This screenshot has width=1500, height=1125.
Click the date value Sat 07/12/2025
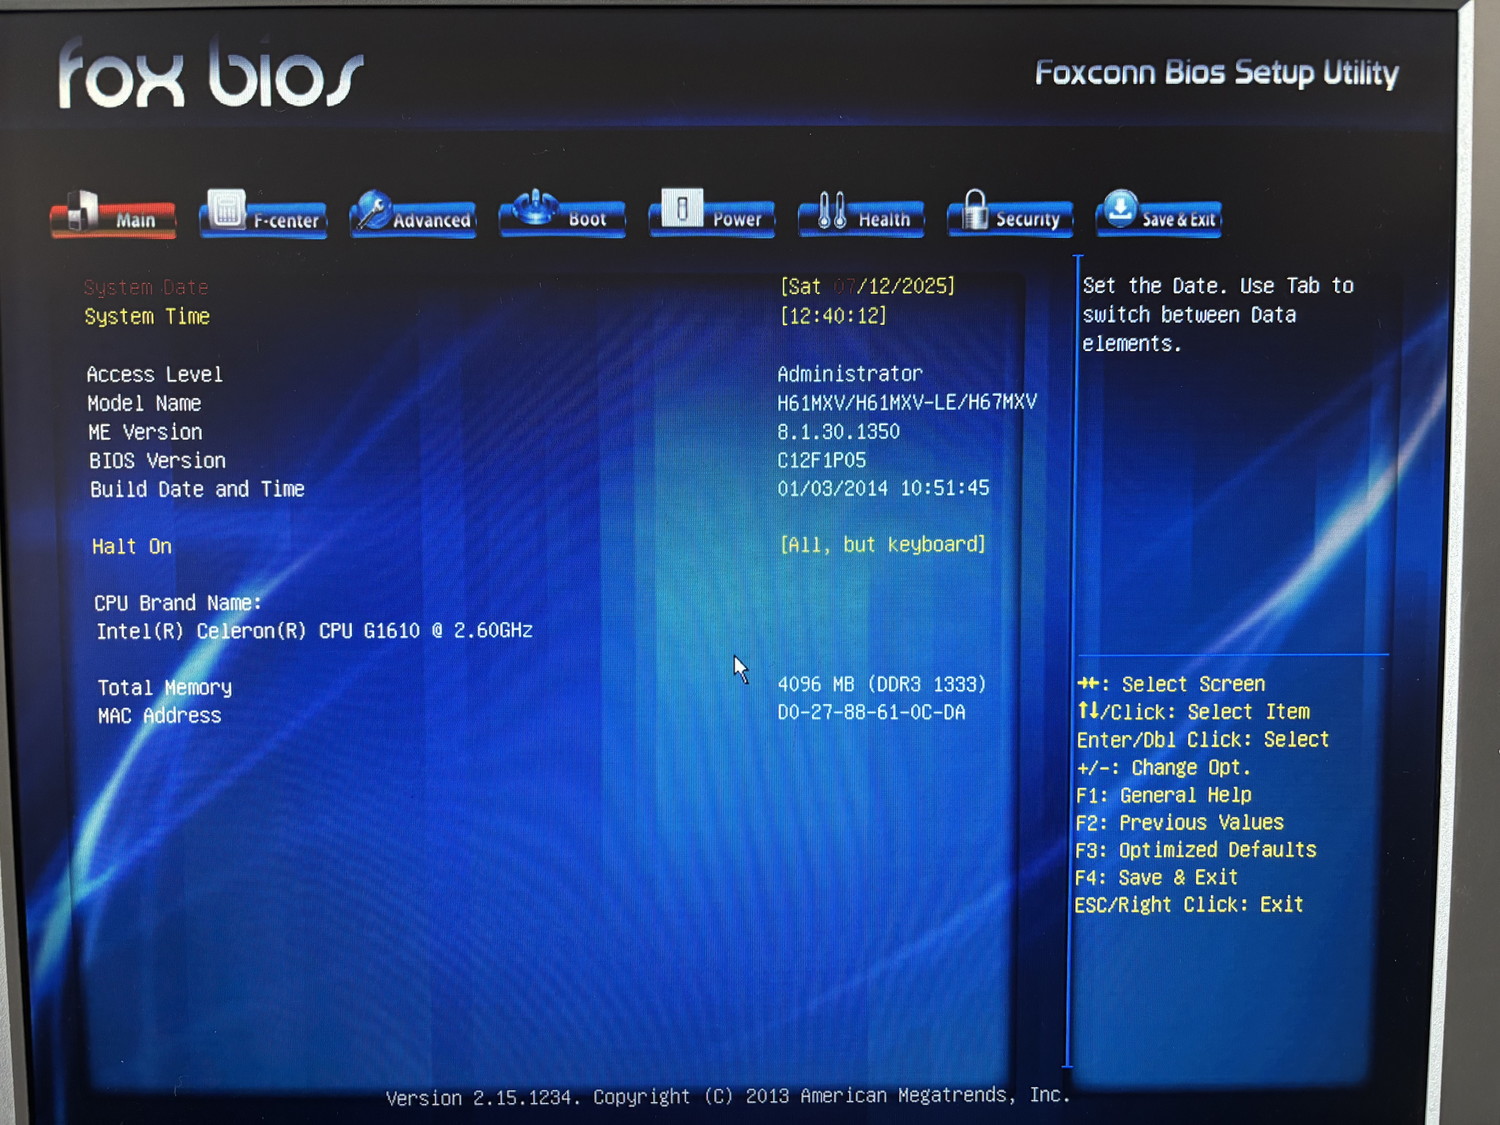pyautogui.click(x=867, y=286)
